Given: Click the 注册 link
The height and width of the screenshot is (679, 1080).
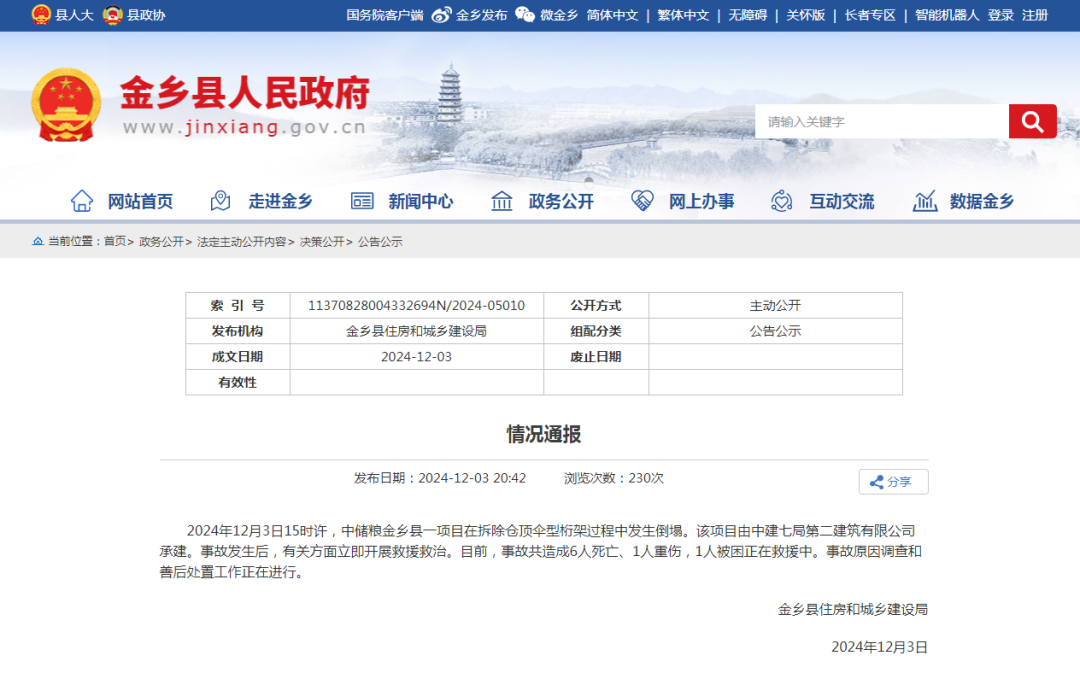Looking at the screenshot, I should 1035,15.
